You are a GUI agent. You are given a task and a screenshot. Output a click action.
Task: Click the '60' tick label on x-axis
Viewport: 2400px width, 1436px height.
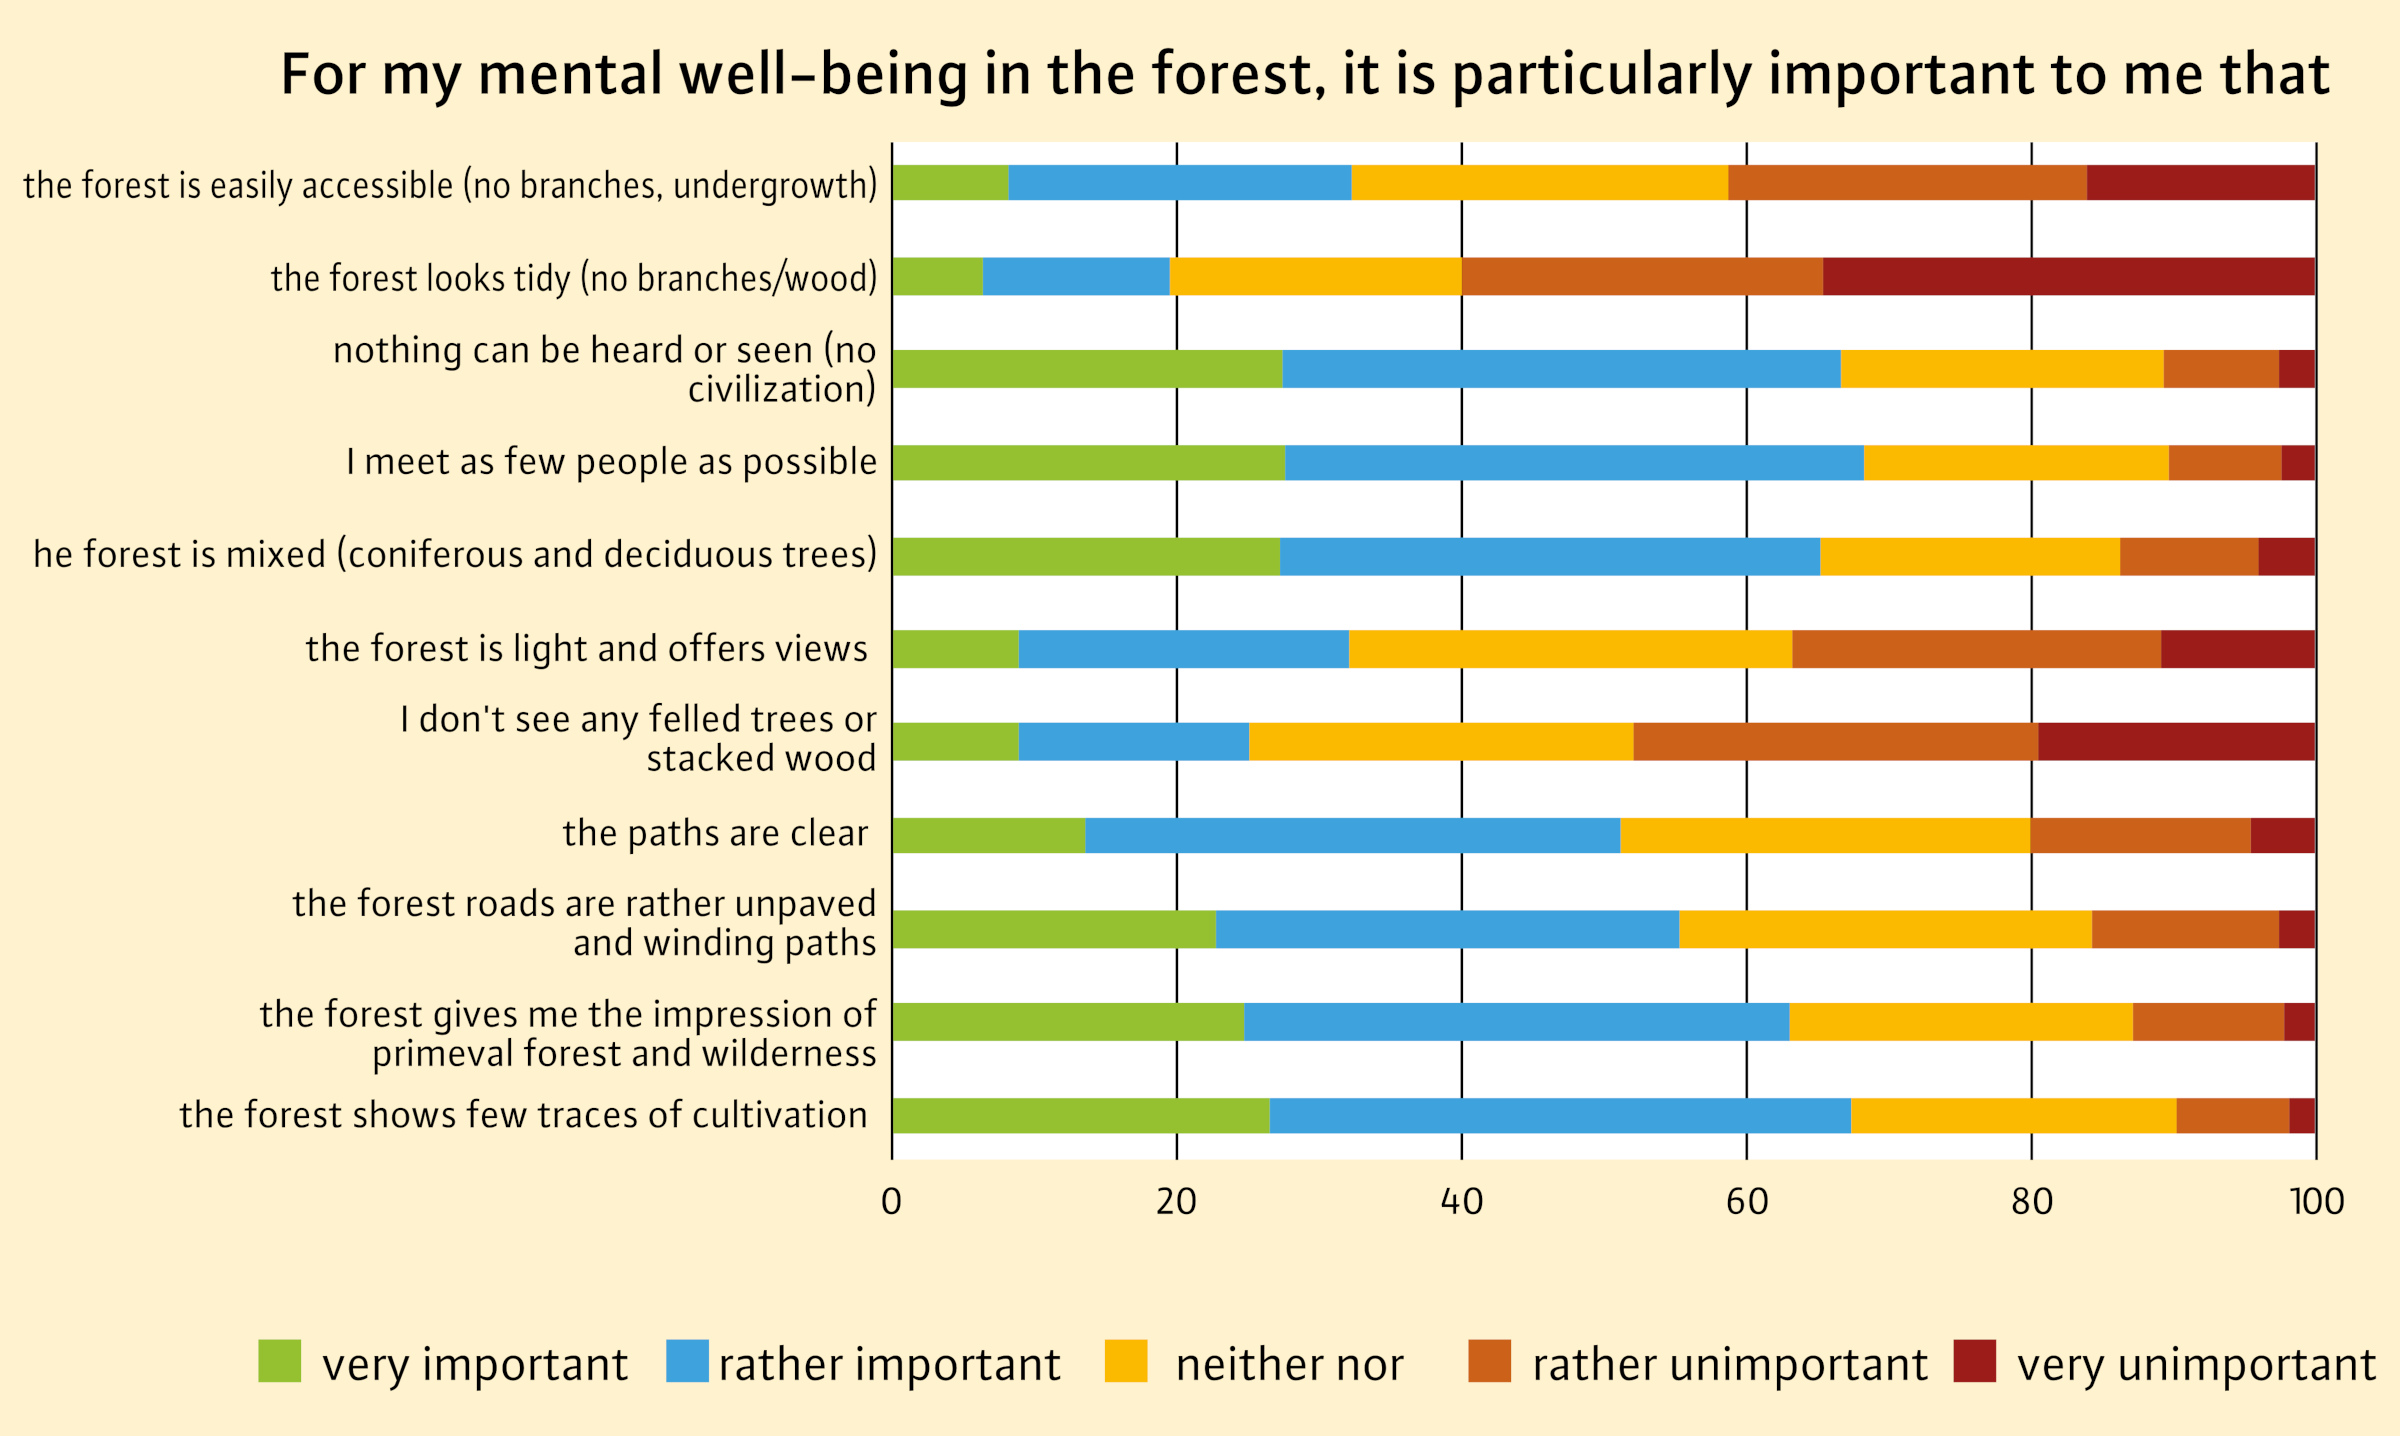(x=1746, y=1201)
